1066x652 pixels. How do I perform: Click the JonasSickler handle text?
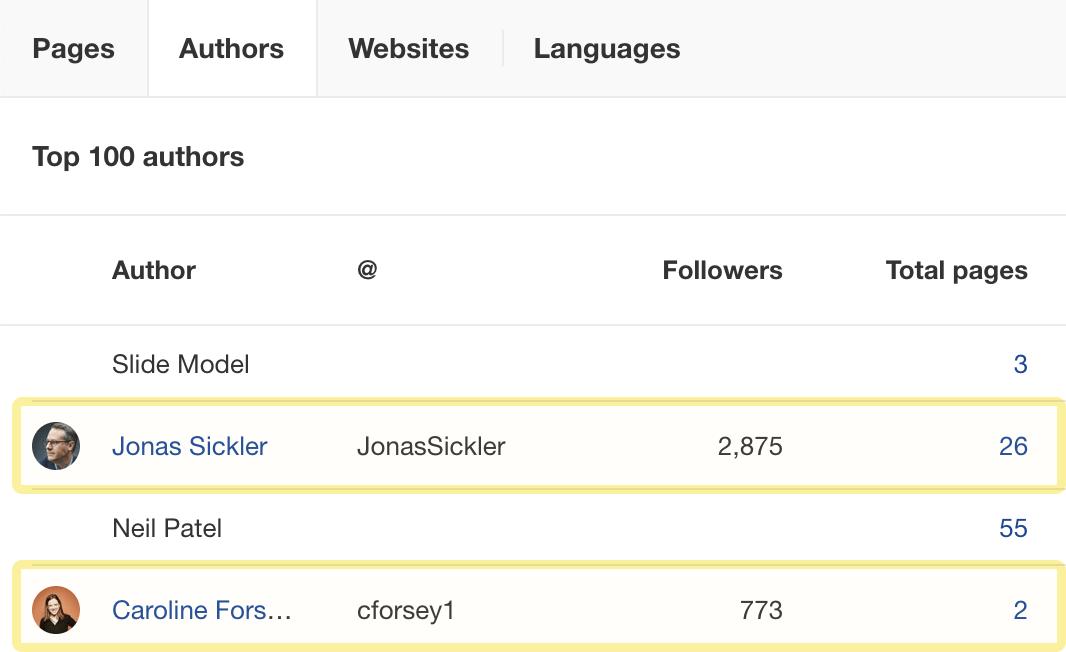point(431,446)
